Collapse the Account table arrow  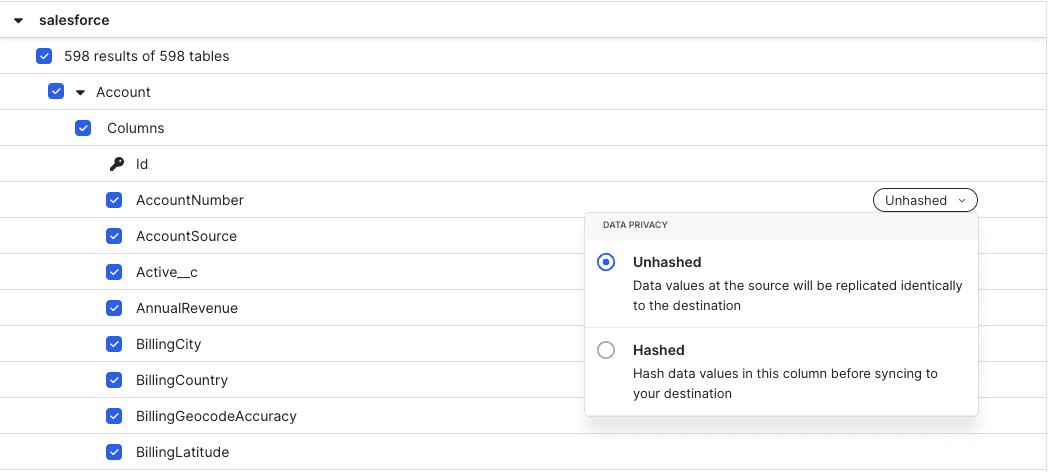tap(81, 92)
